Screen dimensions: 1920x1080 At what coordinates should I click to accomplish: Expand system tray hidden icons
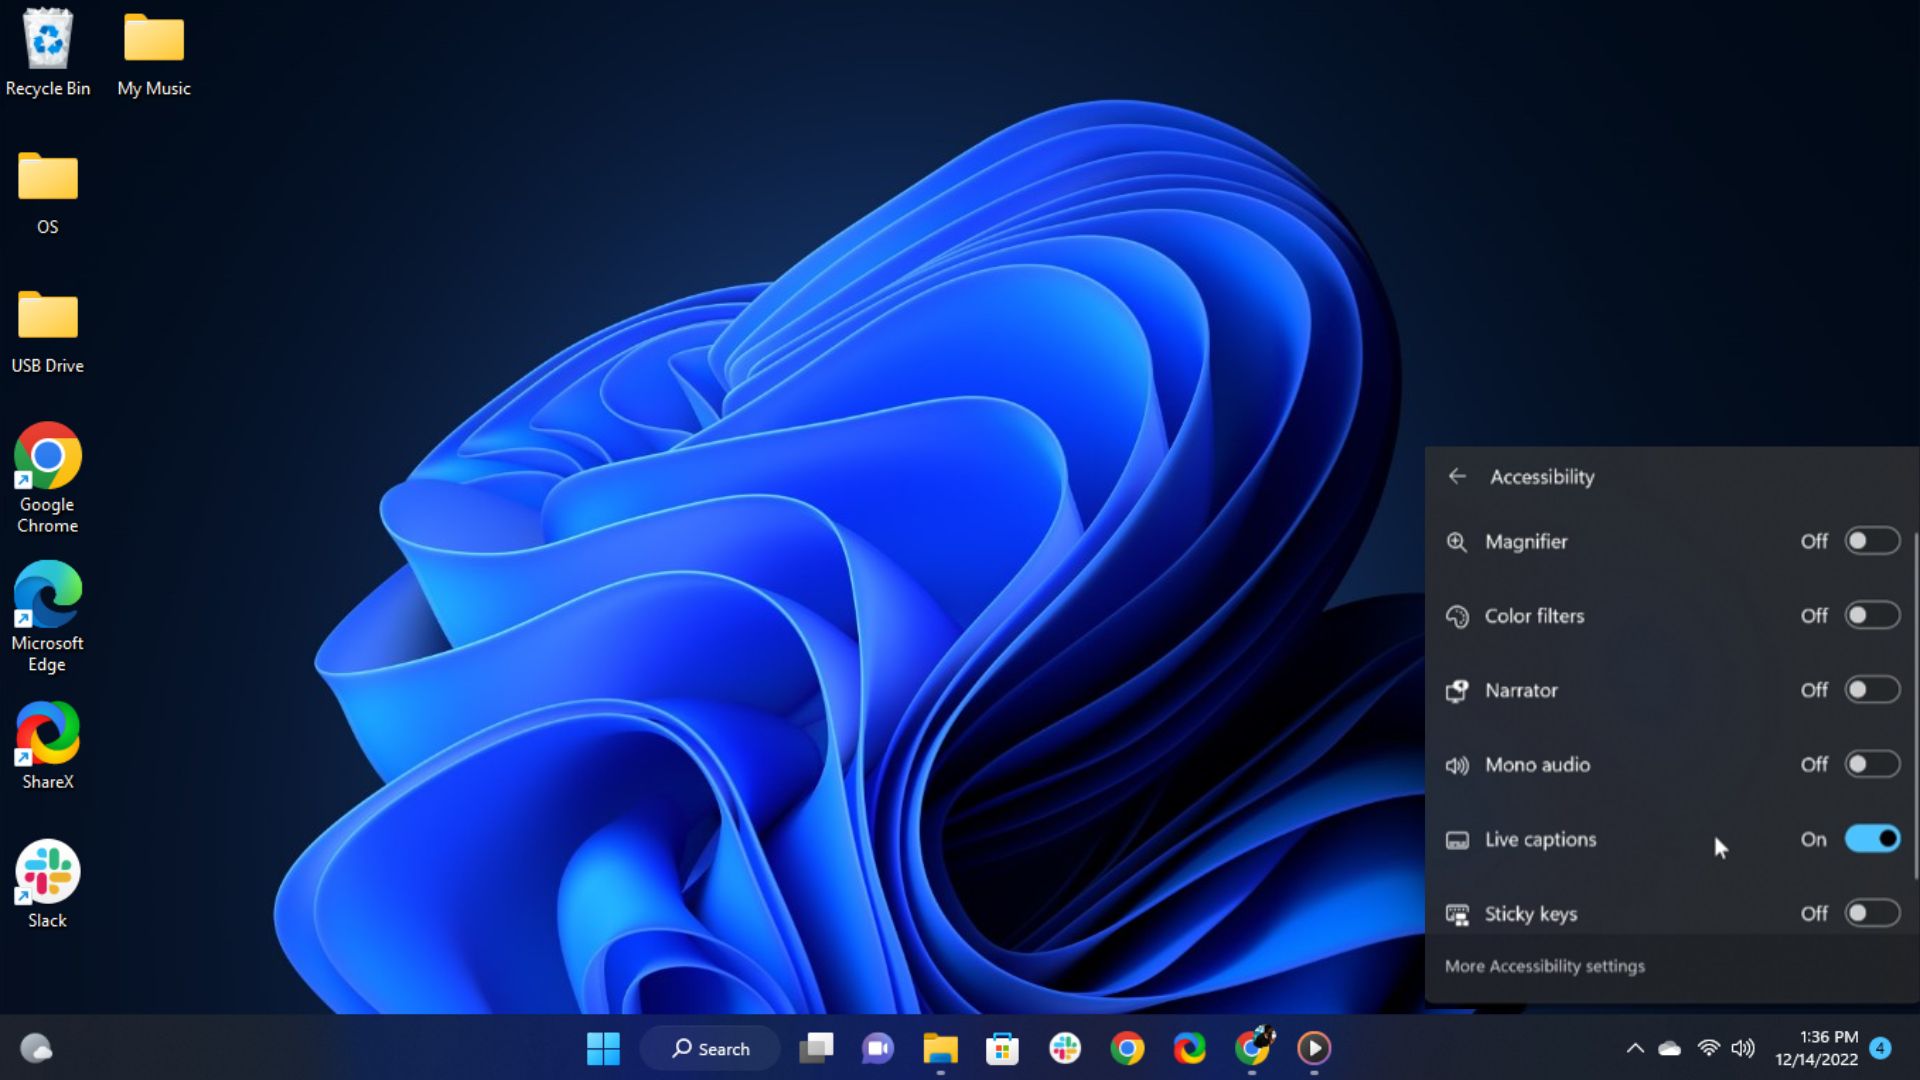[1635, 1048]
